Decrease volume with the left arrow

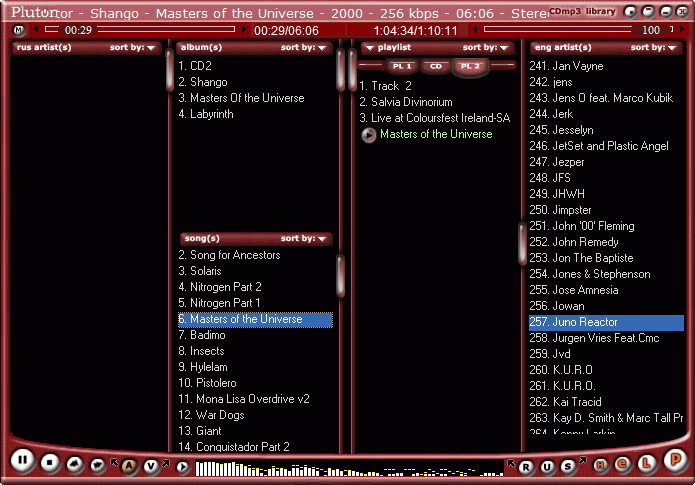pyautogui.click(x=475, y=30)
